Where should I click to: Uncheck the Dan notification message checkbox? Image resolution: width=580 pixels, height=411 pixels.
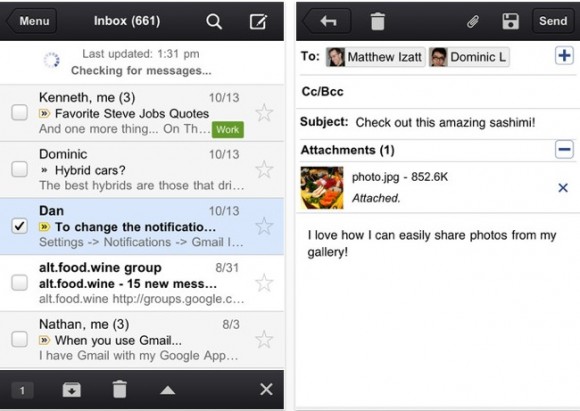point(19,226)
